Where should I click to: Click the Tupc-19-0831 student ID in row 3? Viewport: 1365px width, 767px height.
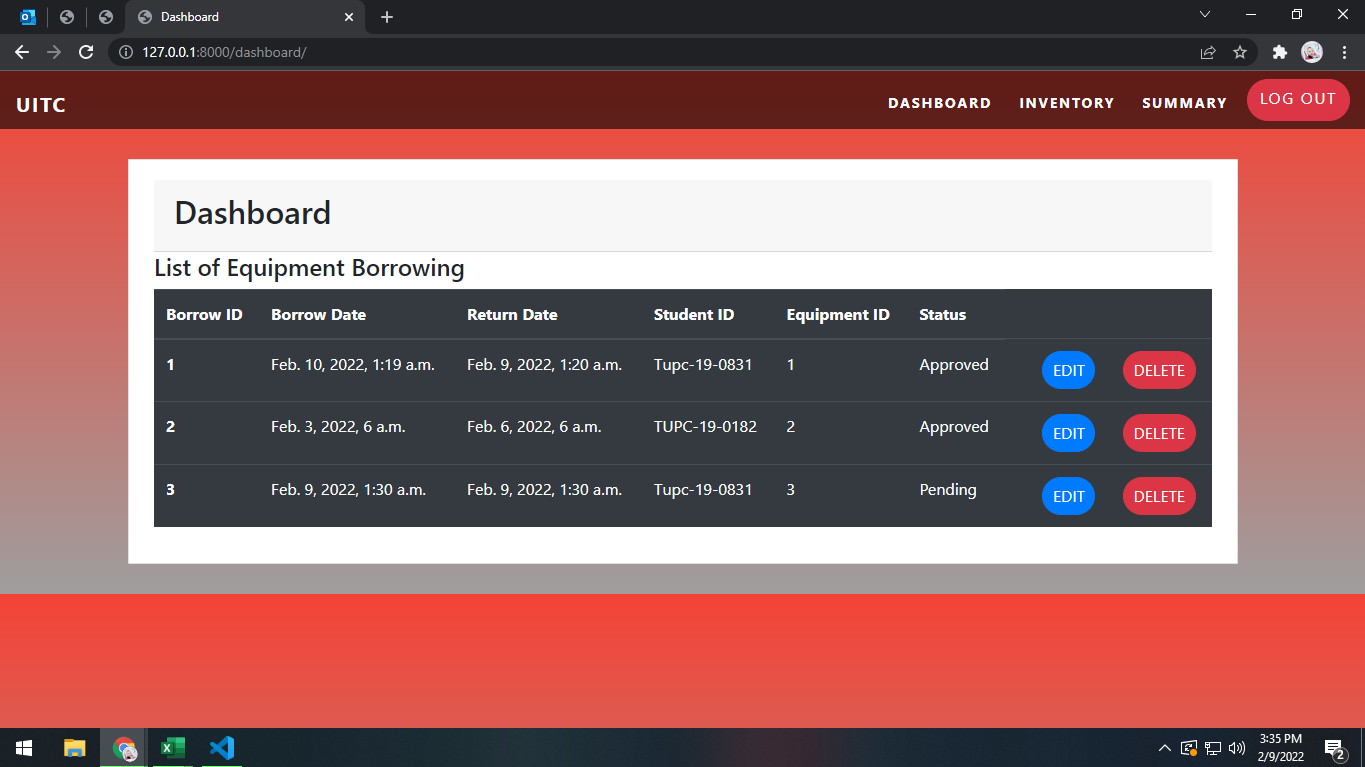coord(703,490)
